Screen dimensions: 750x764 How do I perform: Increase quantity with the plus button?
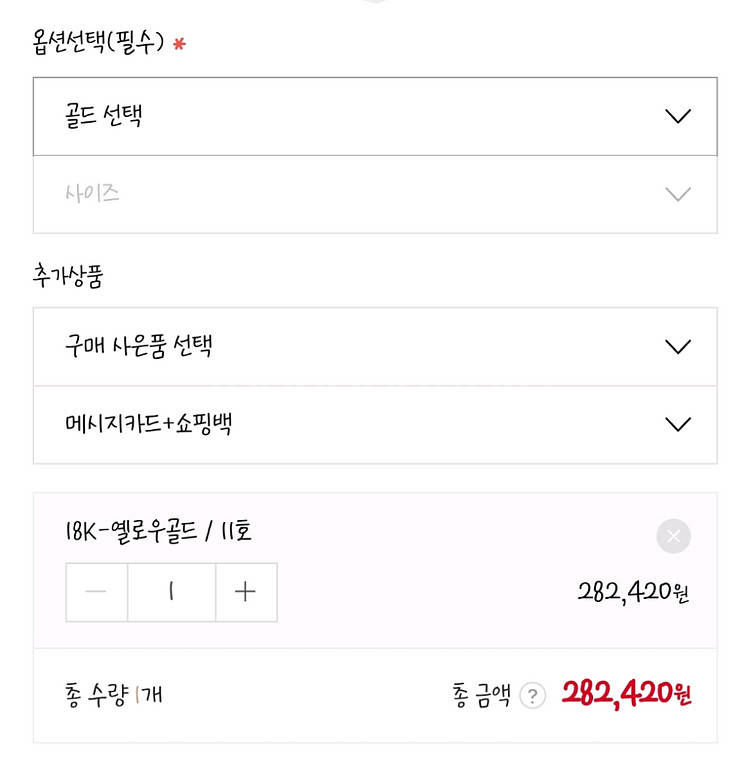pos(246,592)
